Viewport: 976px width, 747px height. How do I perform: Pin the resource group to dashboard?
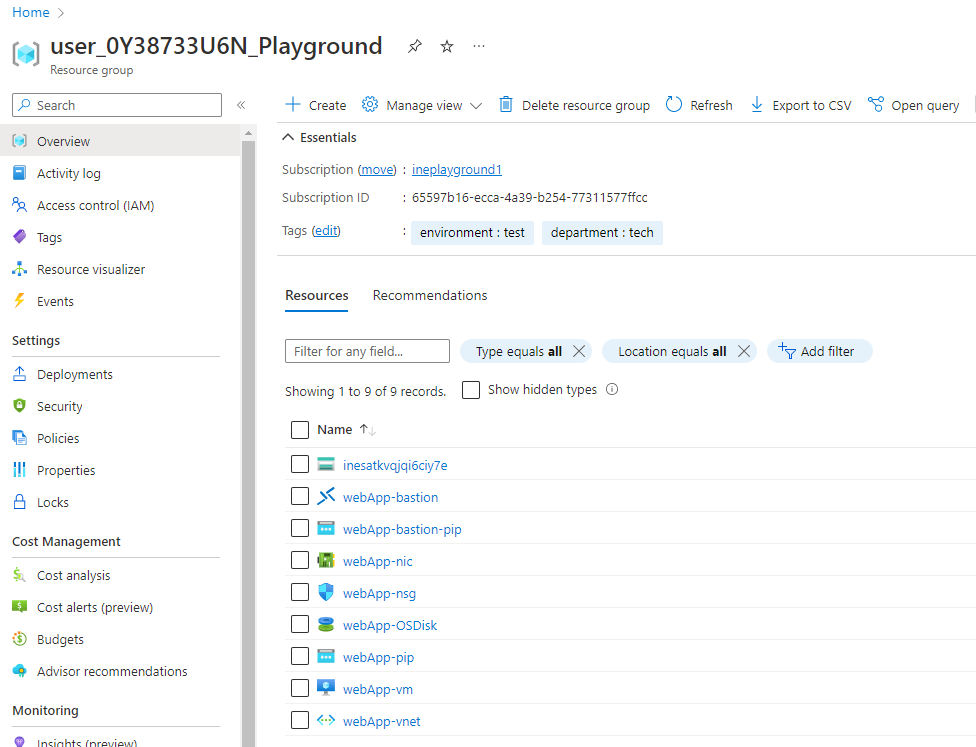(415, 46)
